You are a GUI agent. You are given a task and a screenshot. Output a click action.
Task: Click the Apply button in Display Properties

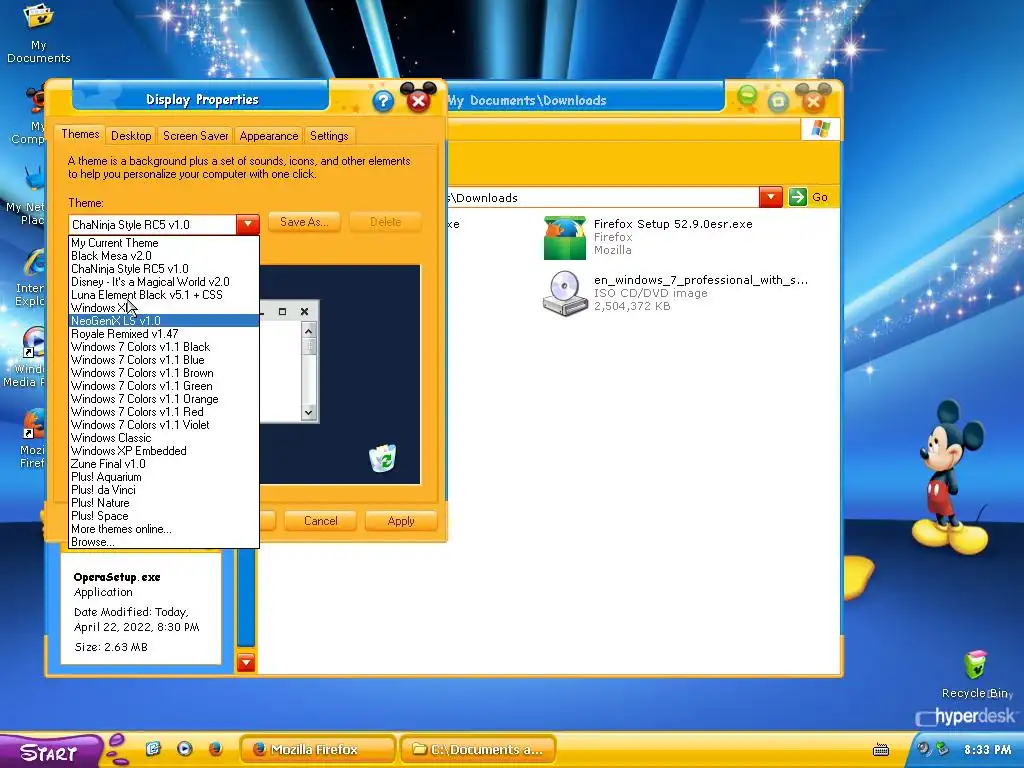click(x=401, y=521)
